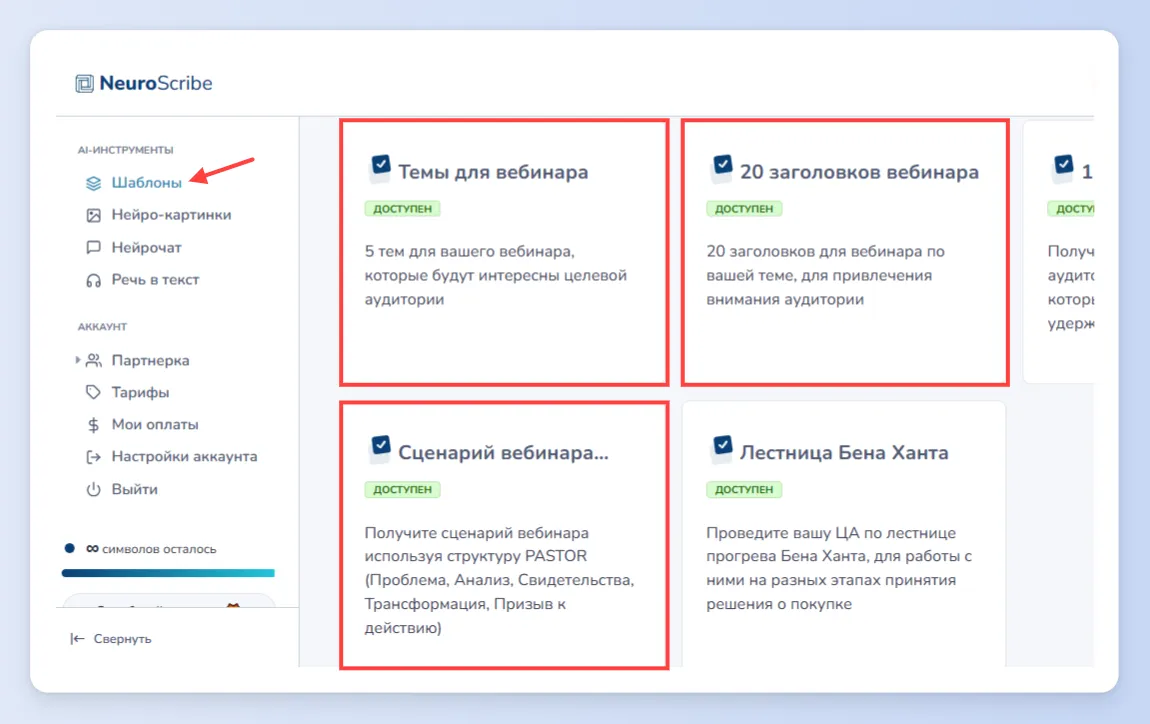This screenshot has width=1150, height=724.
Task: Go to Нейрочат in the sidebar
Action: (x=146, y=248)
